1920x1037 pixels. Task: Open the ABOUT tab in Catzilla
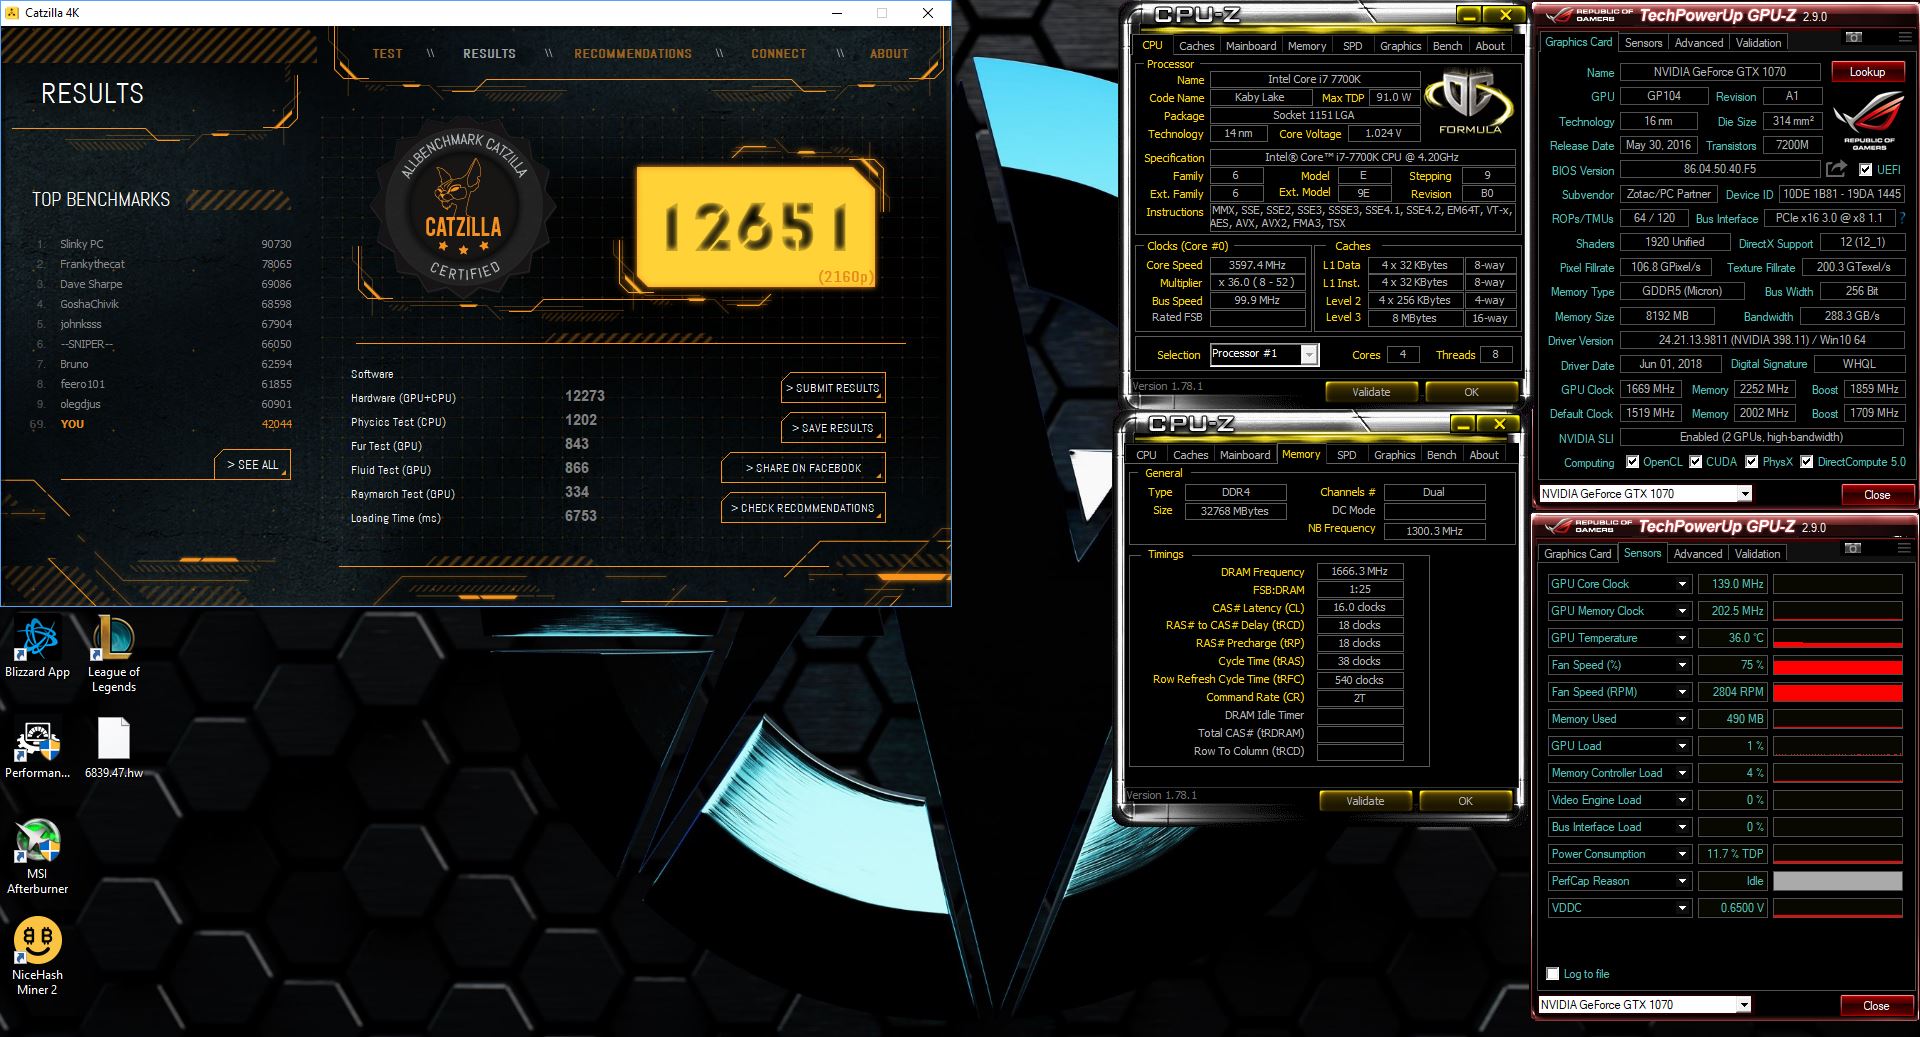point(889,54)
